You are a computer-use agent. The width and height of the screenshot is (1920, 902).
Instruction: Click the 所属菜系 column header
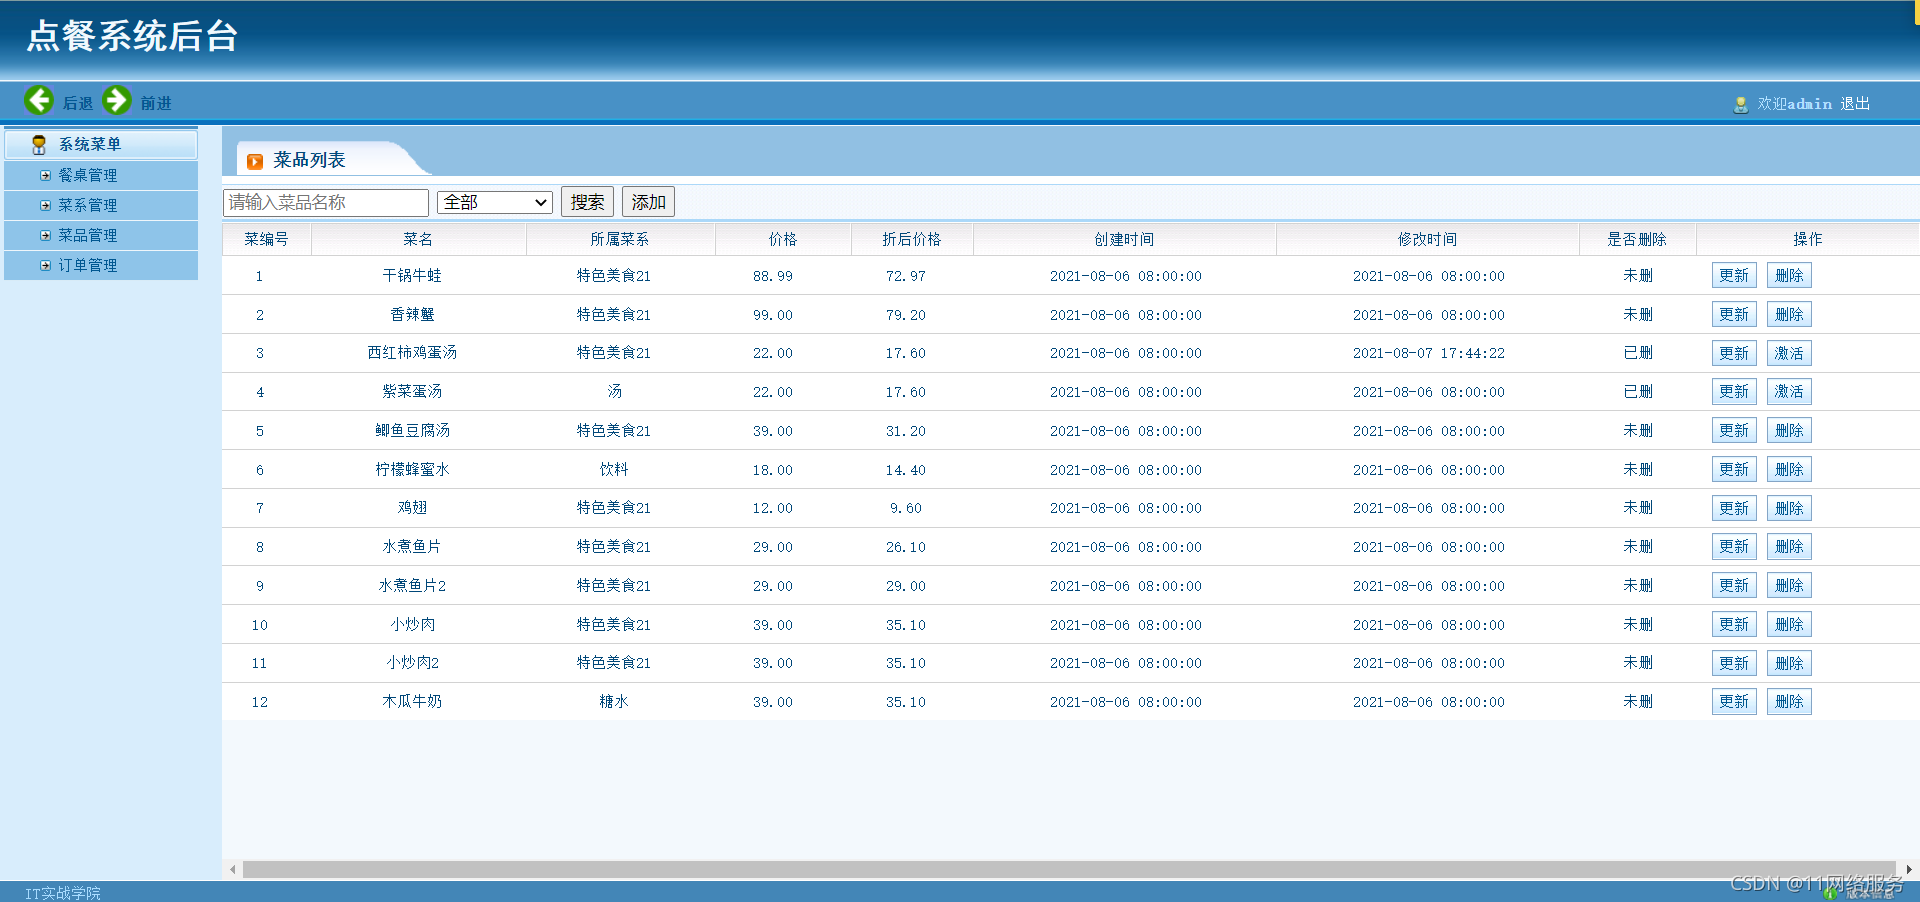click(619, 239)
